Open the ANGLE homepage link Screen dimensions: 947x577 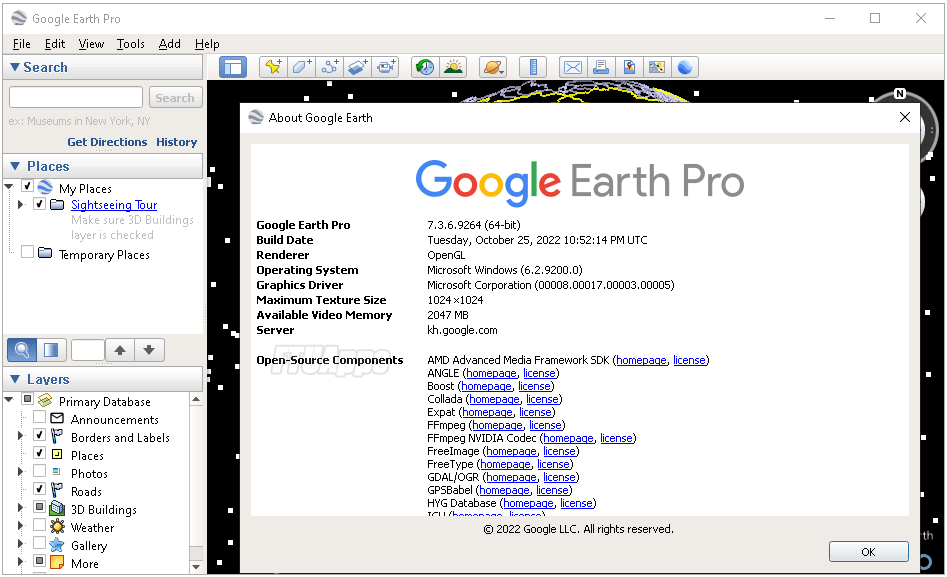[491, 373]
